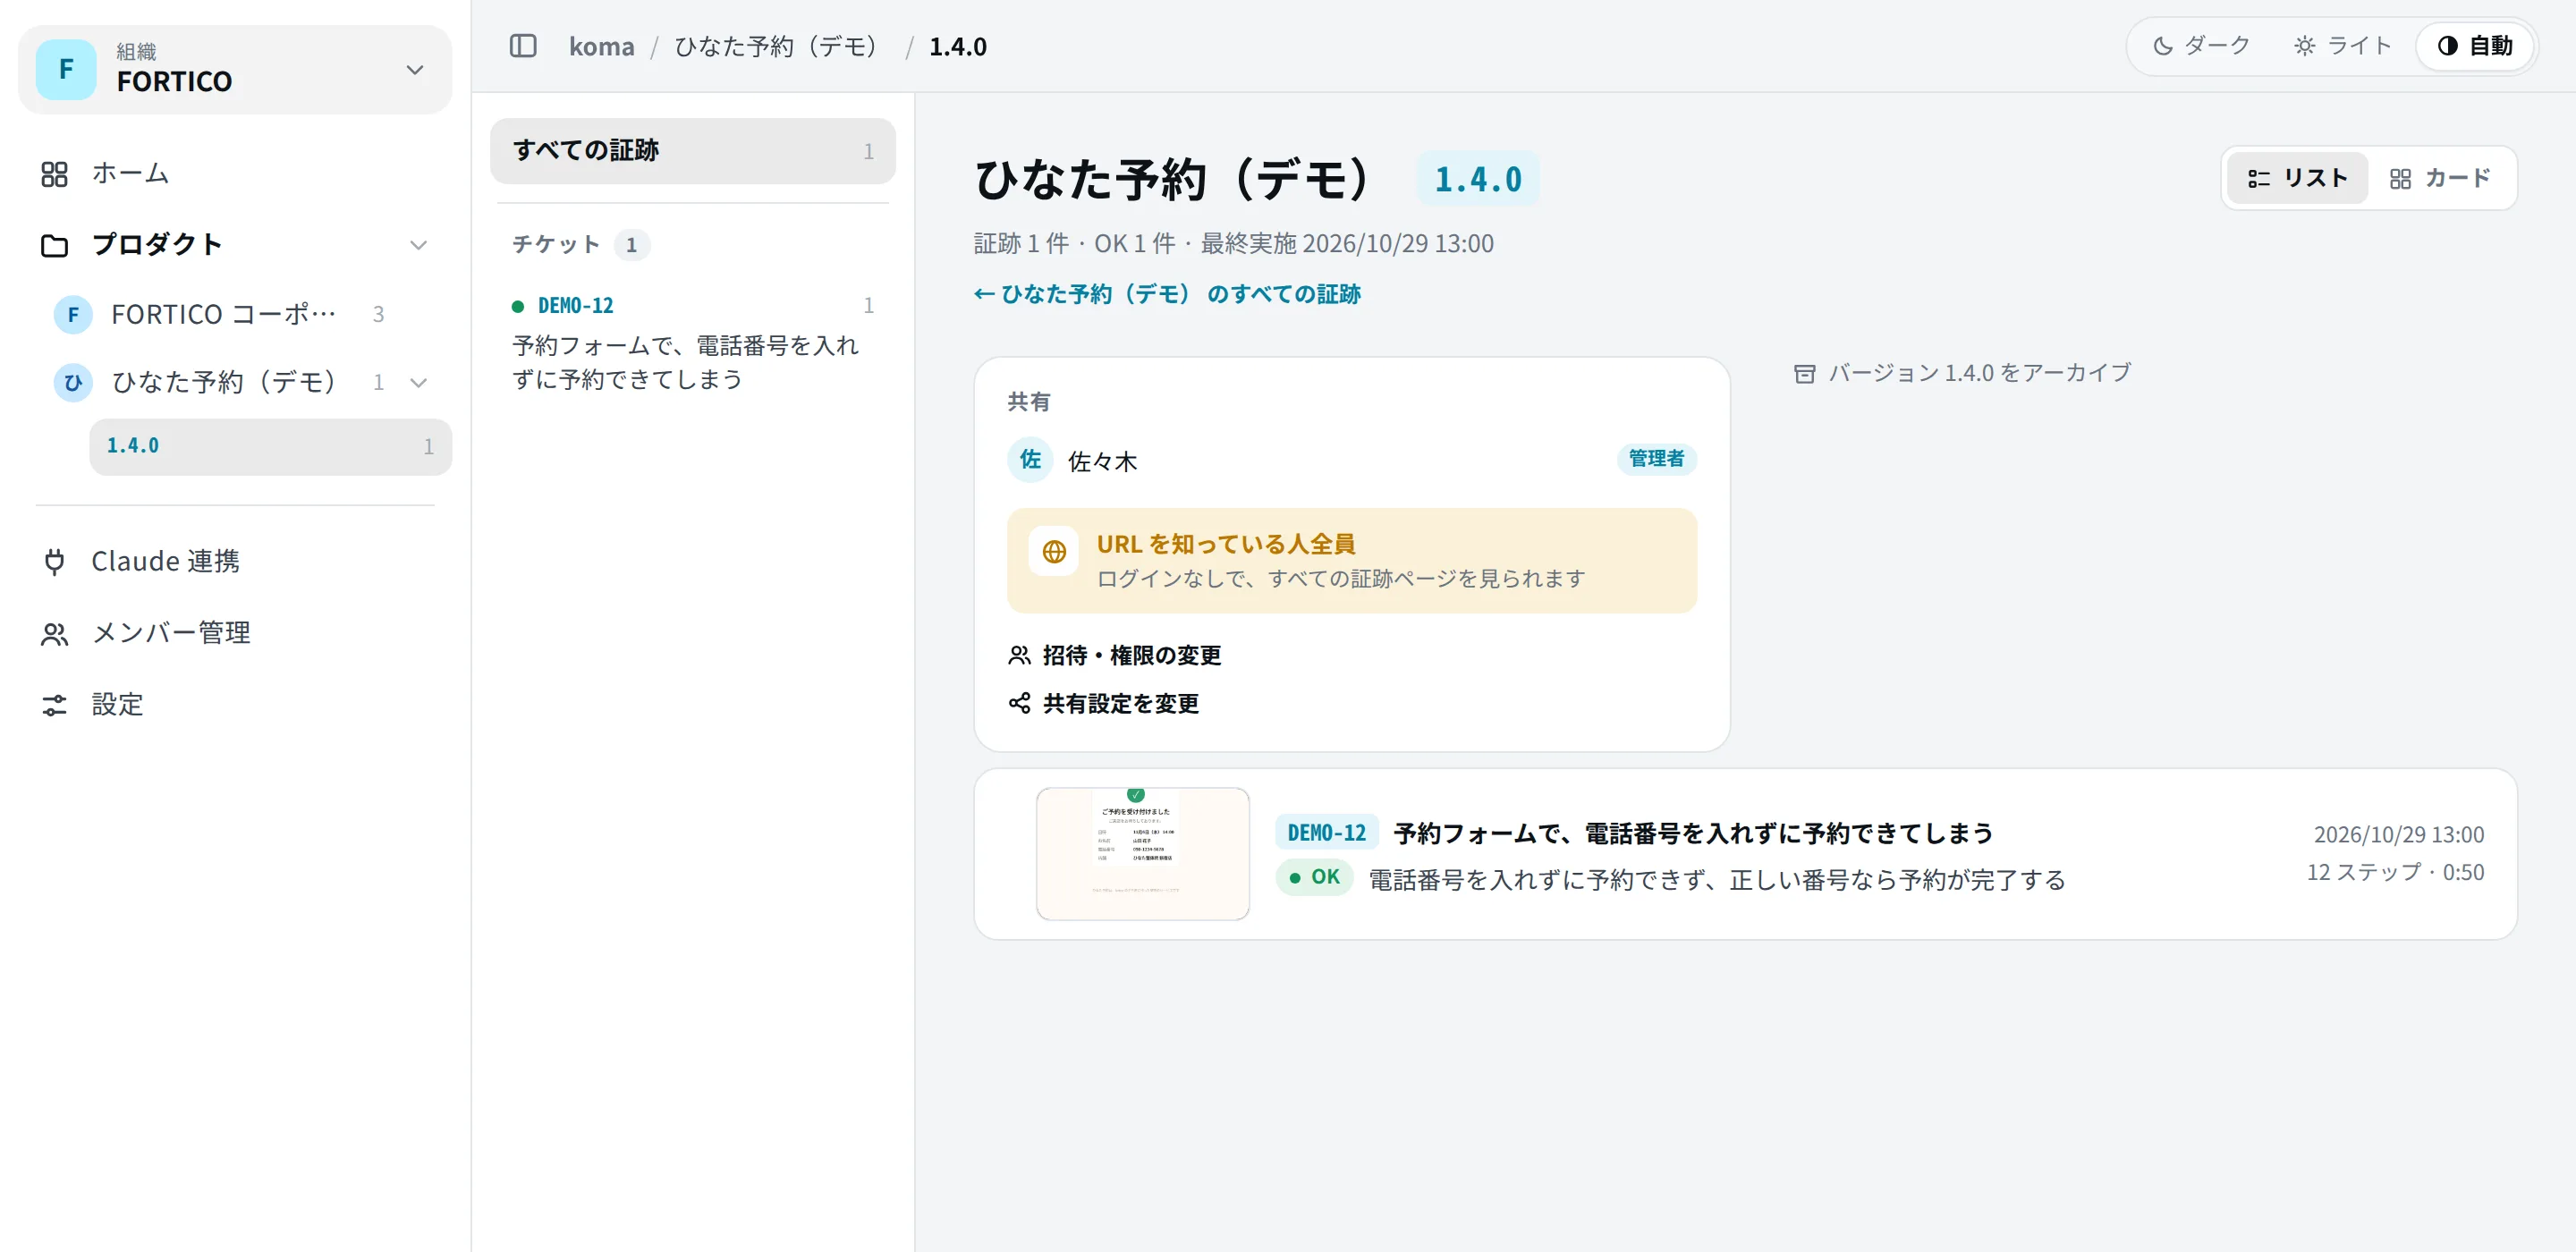The width and height of the screenshot is (2576, 1252).
Task: Click 招待・権限の変更
Action: point(1115,655)
